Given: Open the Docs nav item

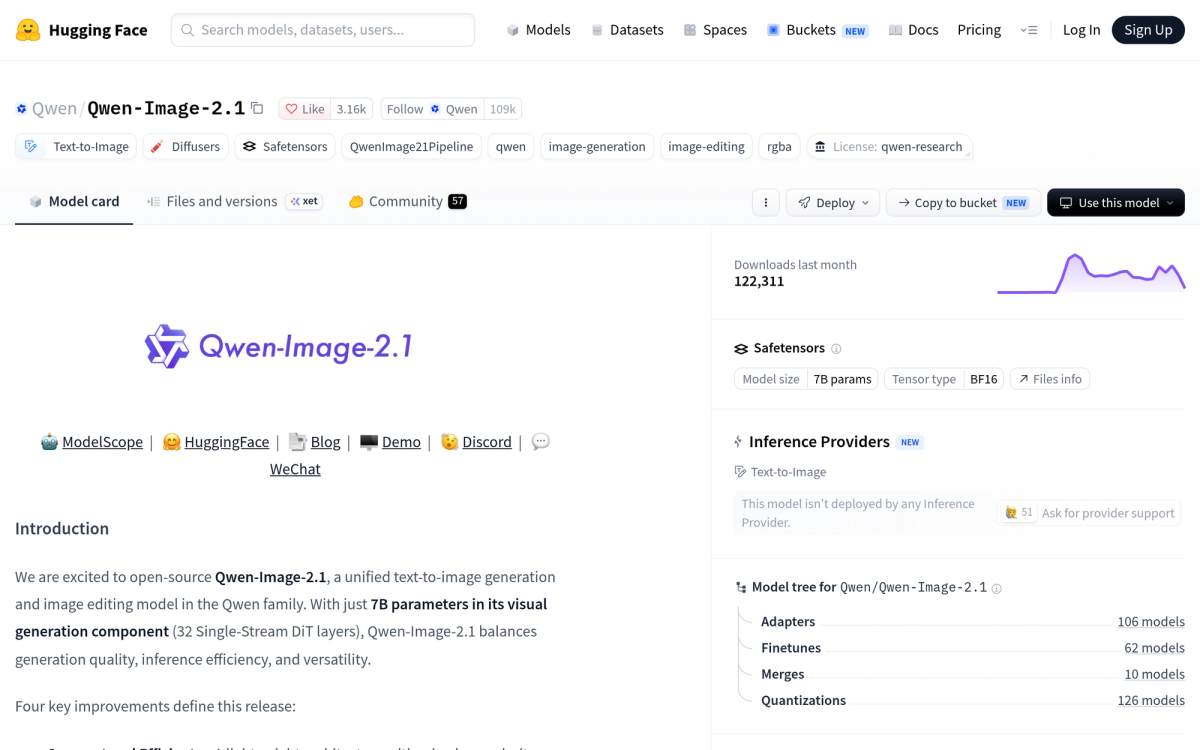Looking at the screenshot, I should coord(913,30).
